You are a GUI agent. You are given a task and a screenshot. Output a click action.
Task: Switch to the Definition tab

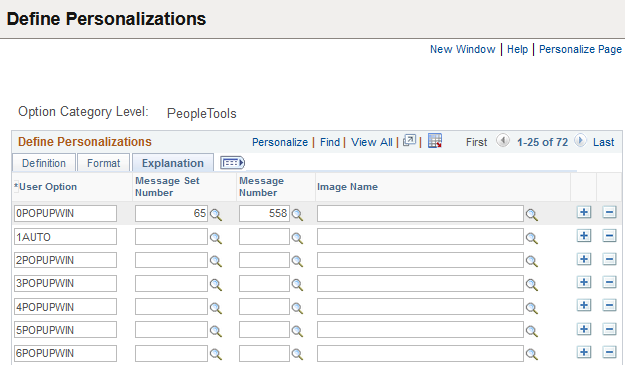pos(44,163)
